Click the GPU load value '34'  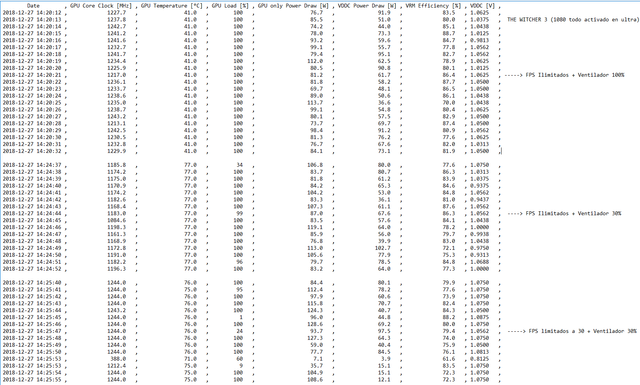240,165
